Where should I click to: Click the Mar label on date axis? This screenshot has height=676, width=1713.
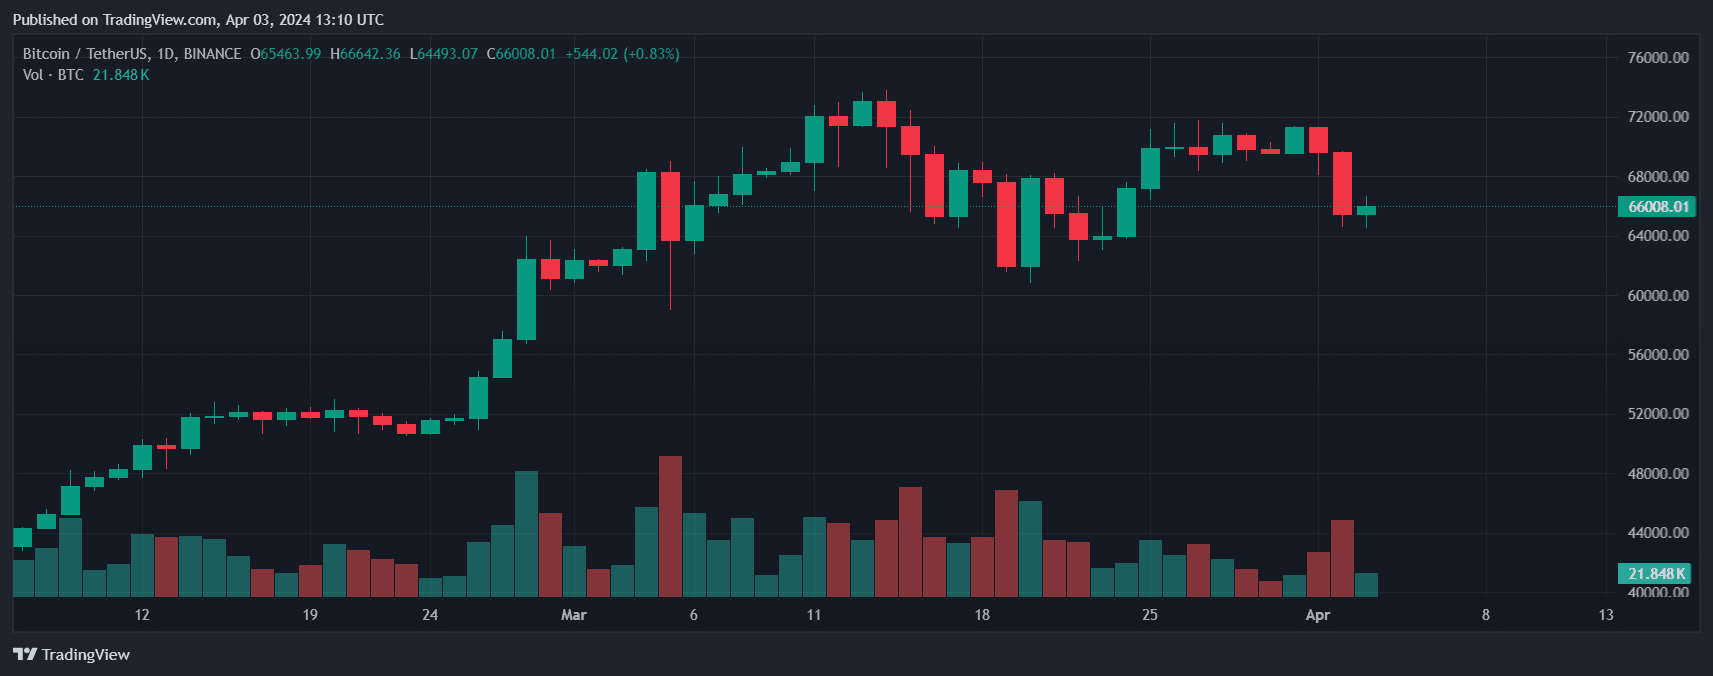point(574,614)
